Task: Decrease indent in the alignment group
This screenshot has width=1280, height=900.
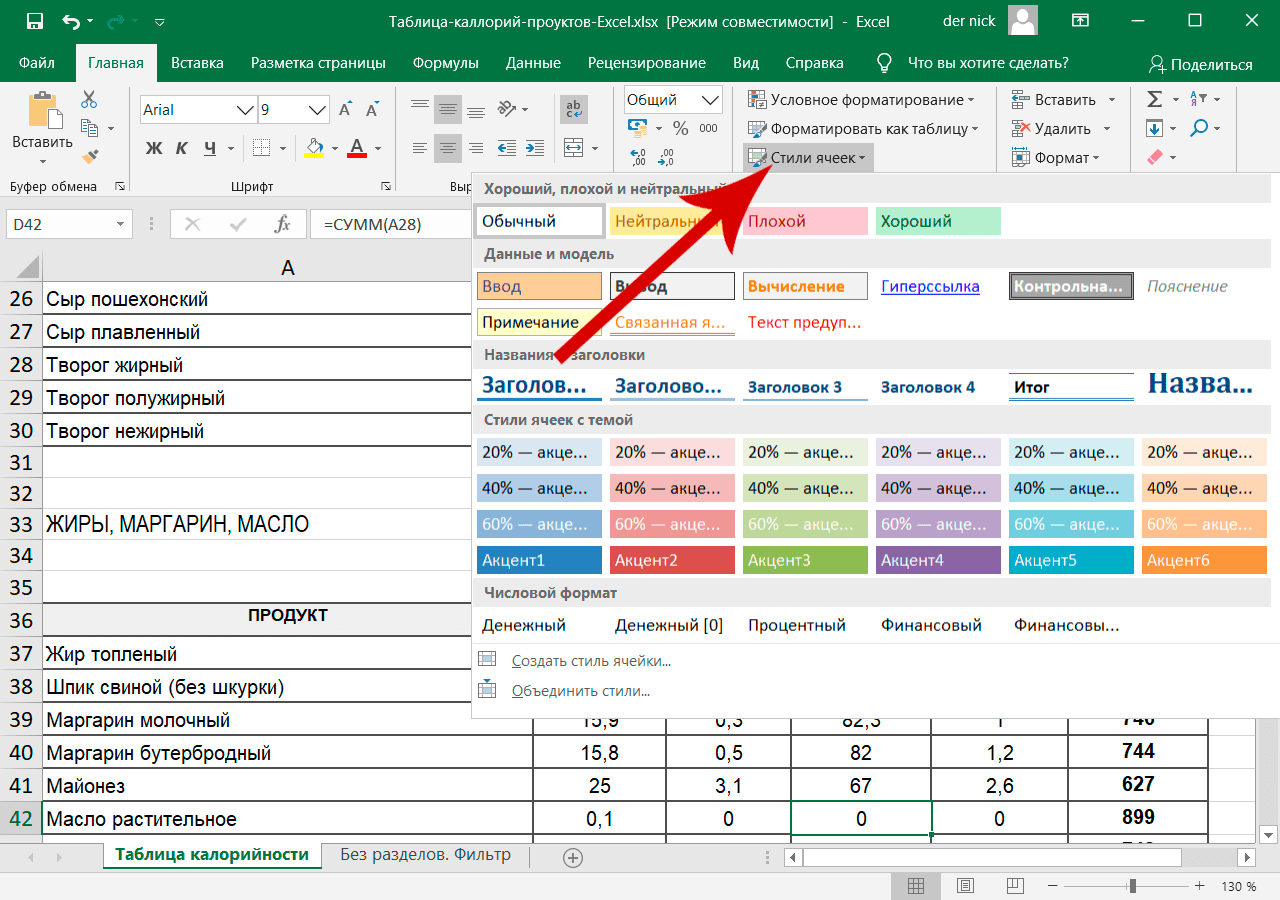Action: click(x=507, y=148)
